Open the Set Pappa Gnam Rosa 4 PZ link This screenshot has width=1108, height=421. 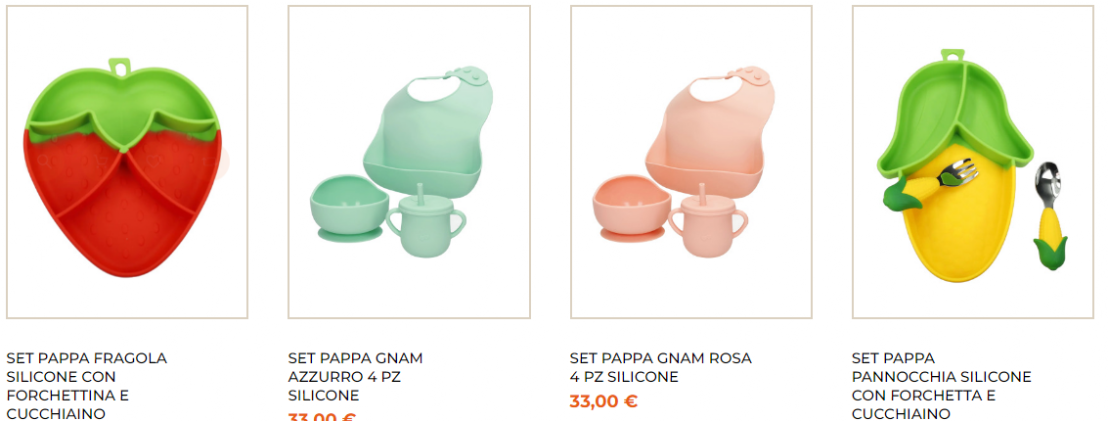click(x=661, y=367)
